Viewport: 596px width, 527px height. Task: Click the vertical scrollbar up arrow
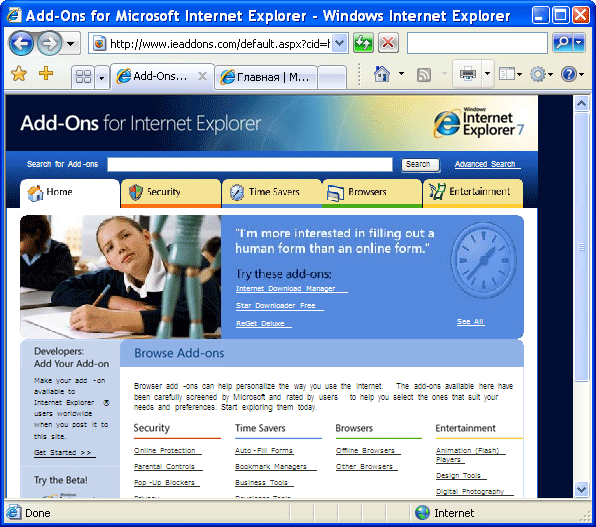[x=581, y=103]
